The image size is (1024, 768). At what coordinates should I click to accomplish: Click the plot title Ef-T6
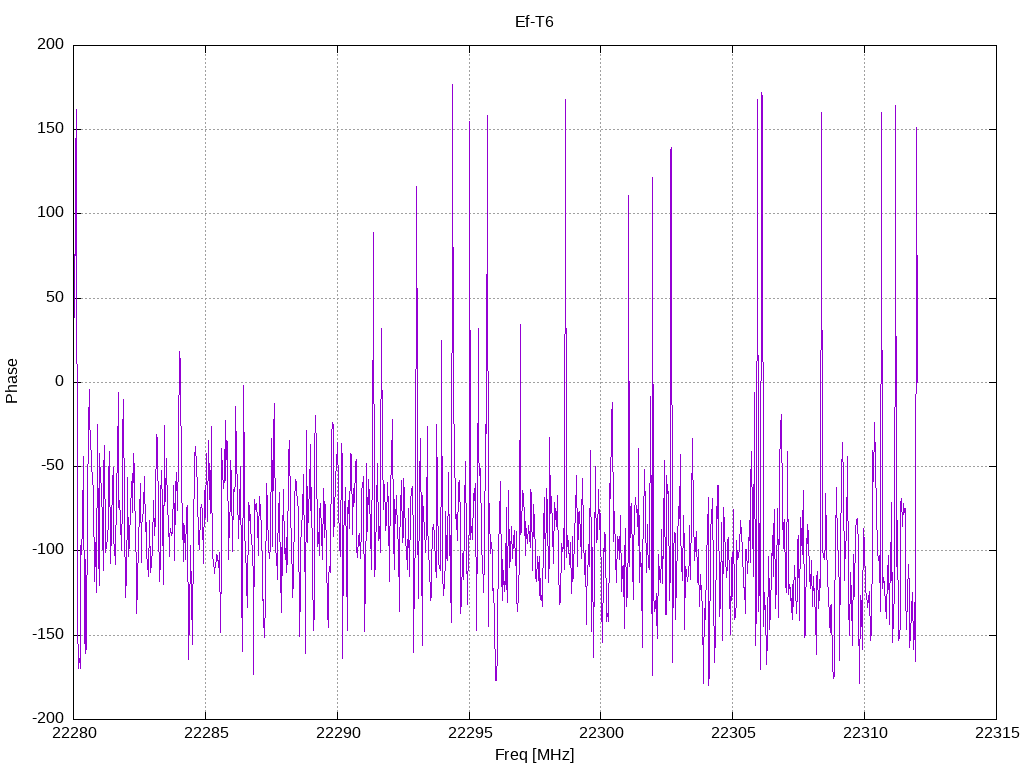pos(534,22)
